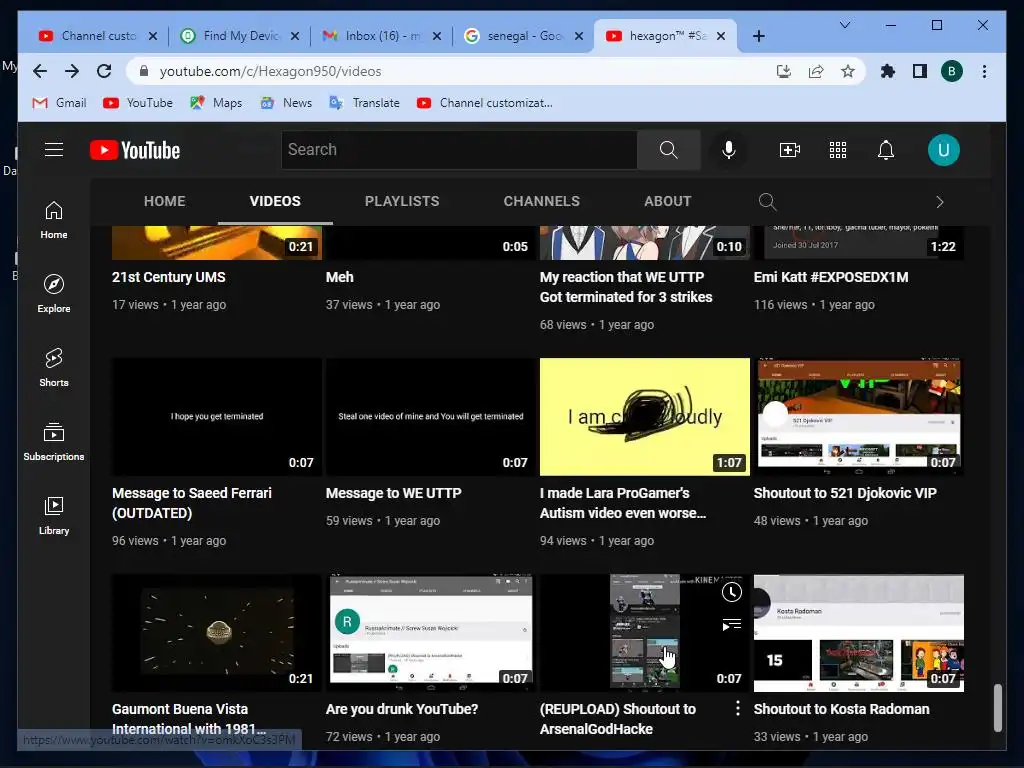The width and height of the screenshot is (1024, 768).
Task: Open Gmail bookmark
Action: [x=59, y=103]
